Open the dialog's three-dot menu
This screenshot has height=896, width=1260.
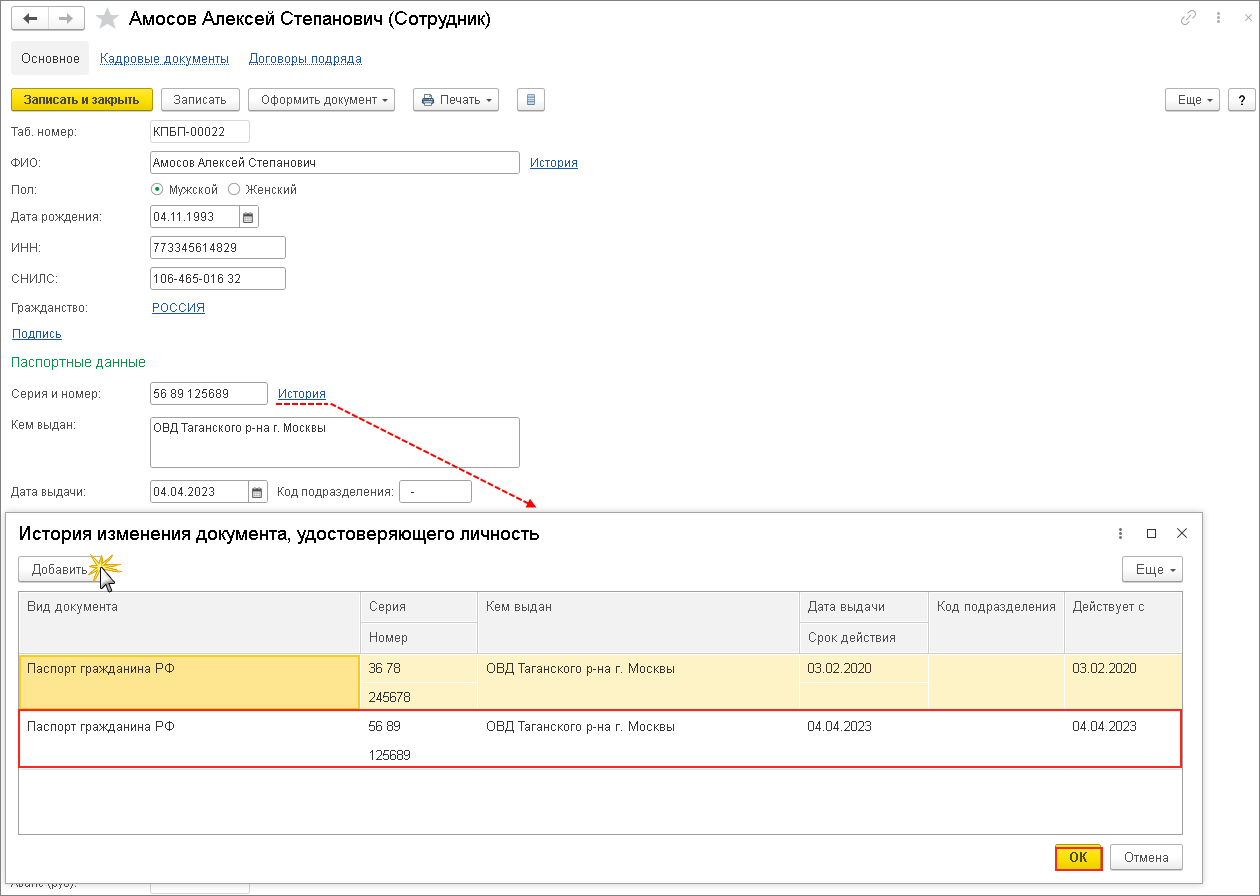pos(1121,534)
